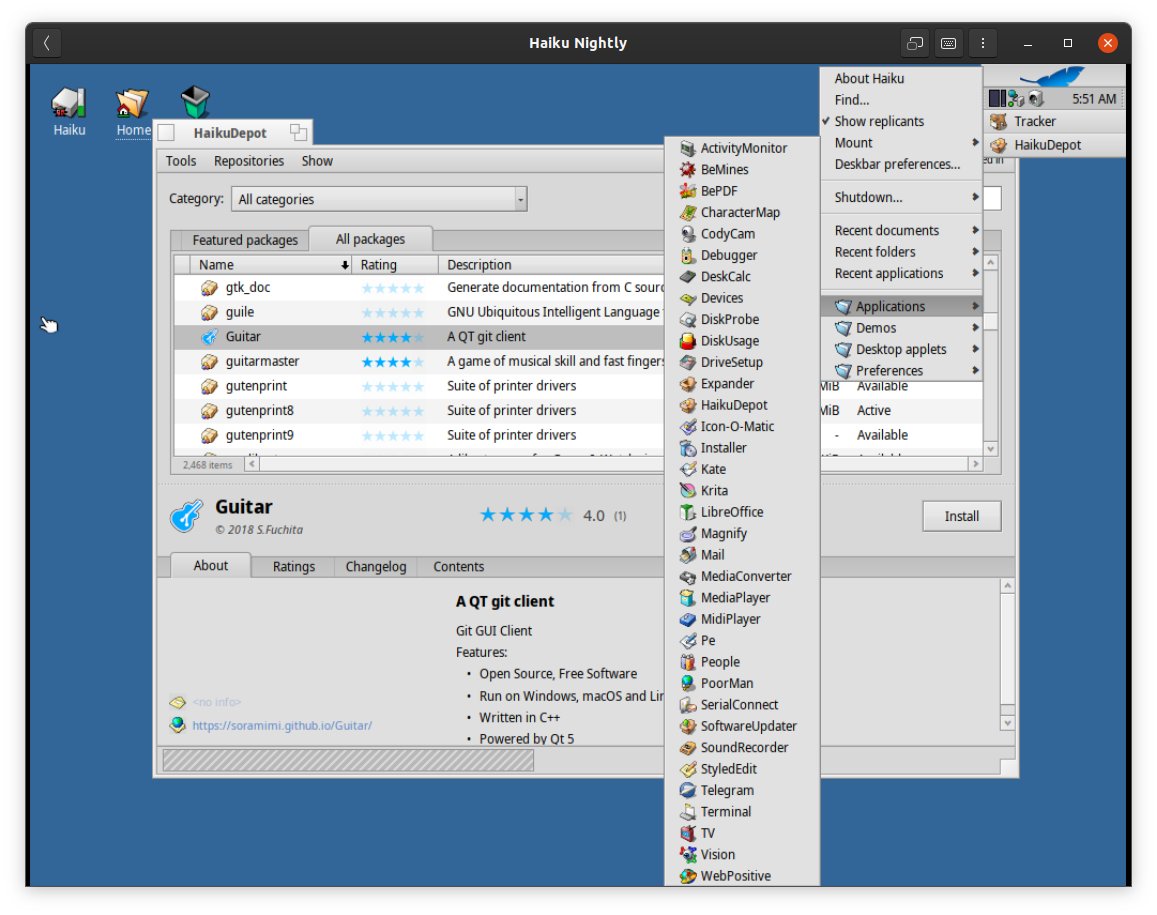This screenshot has width=1157, height=915.
Task: Toggle Show replicants option
Action: 900,121
